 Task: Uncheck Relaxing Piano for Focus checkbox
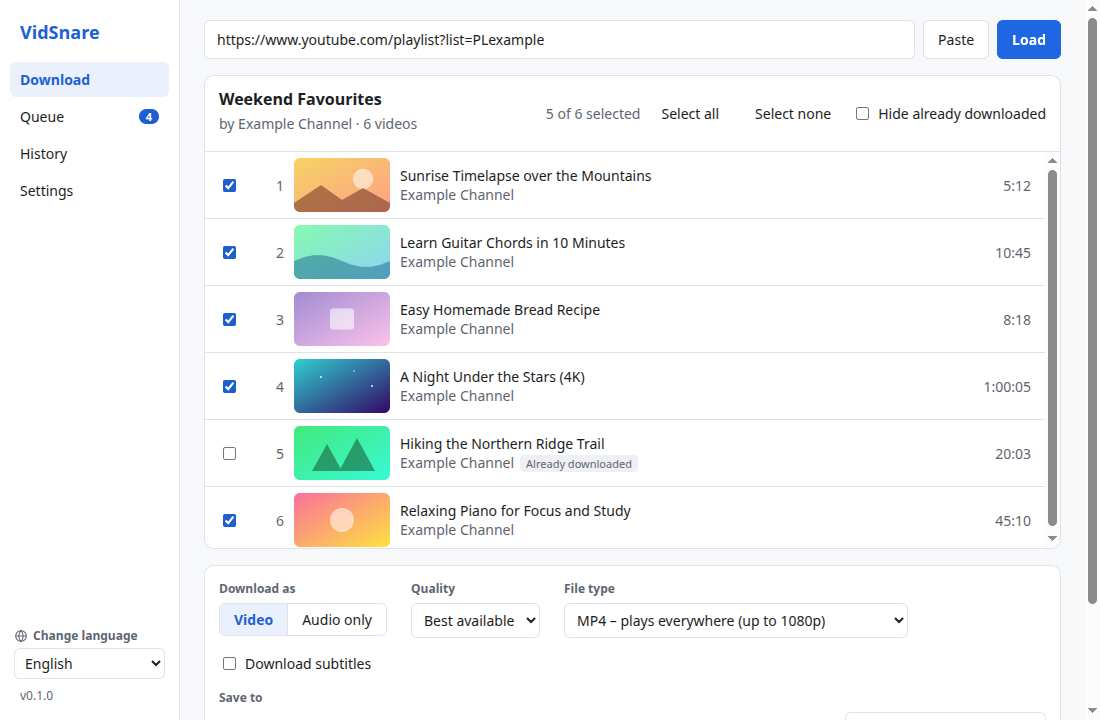(x=229, y=521)
